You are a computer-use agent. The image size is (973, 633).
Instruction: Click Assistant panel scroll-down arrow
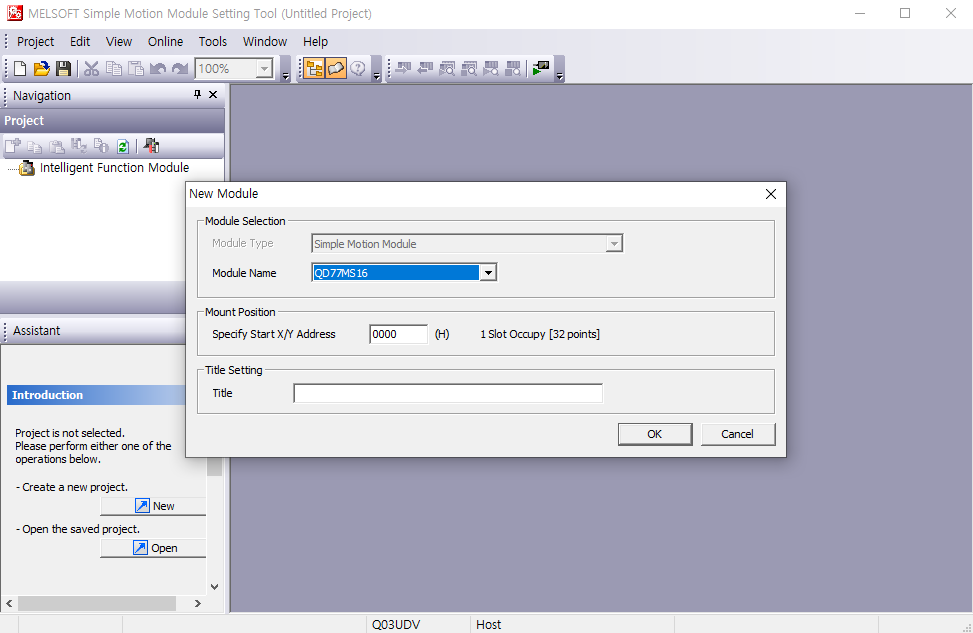(x=214, y=586)
